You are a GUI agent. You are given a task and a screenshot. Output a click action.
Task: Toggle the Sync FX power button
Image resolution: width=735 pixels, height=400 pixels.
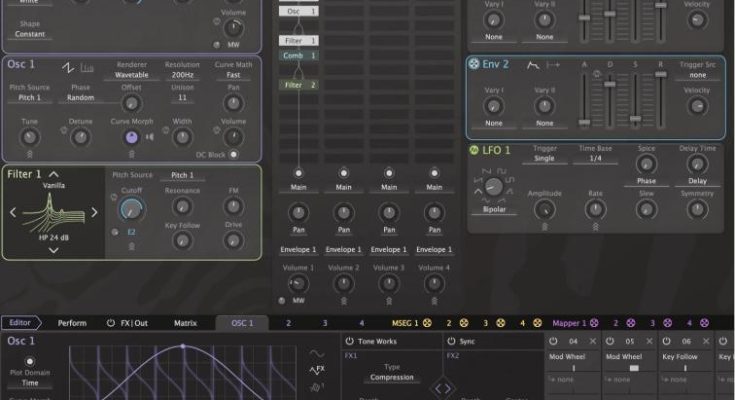click(450, 342)
